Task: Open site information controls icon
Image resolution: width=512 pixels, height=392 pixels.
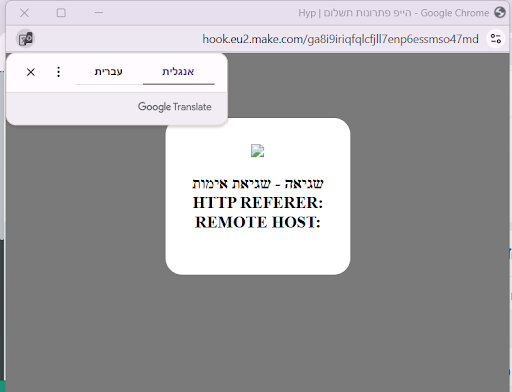Action: 496,39
